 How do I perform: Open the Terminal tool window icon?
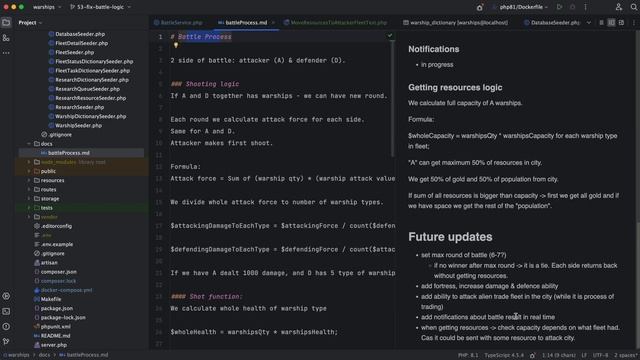[6, 311]
